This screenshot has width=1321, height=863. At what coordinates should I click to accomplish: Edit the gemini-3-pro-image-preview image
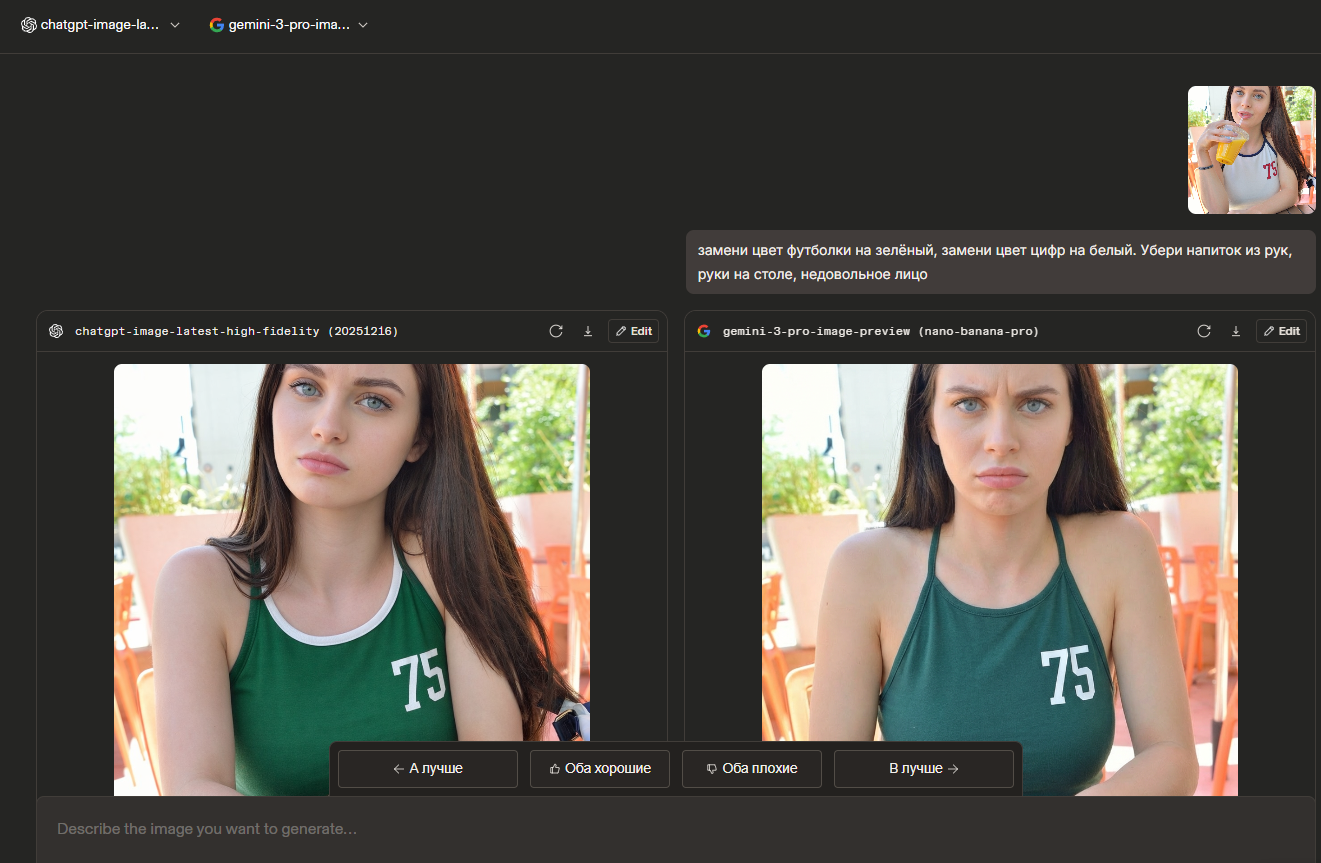click(1281, 331)
